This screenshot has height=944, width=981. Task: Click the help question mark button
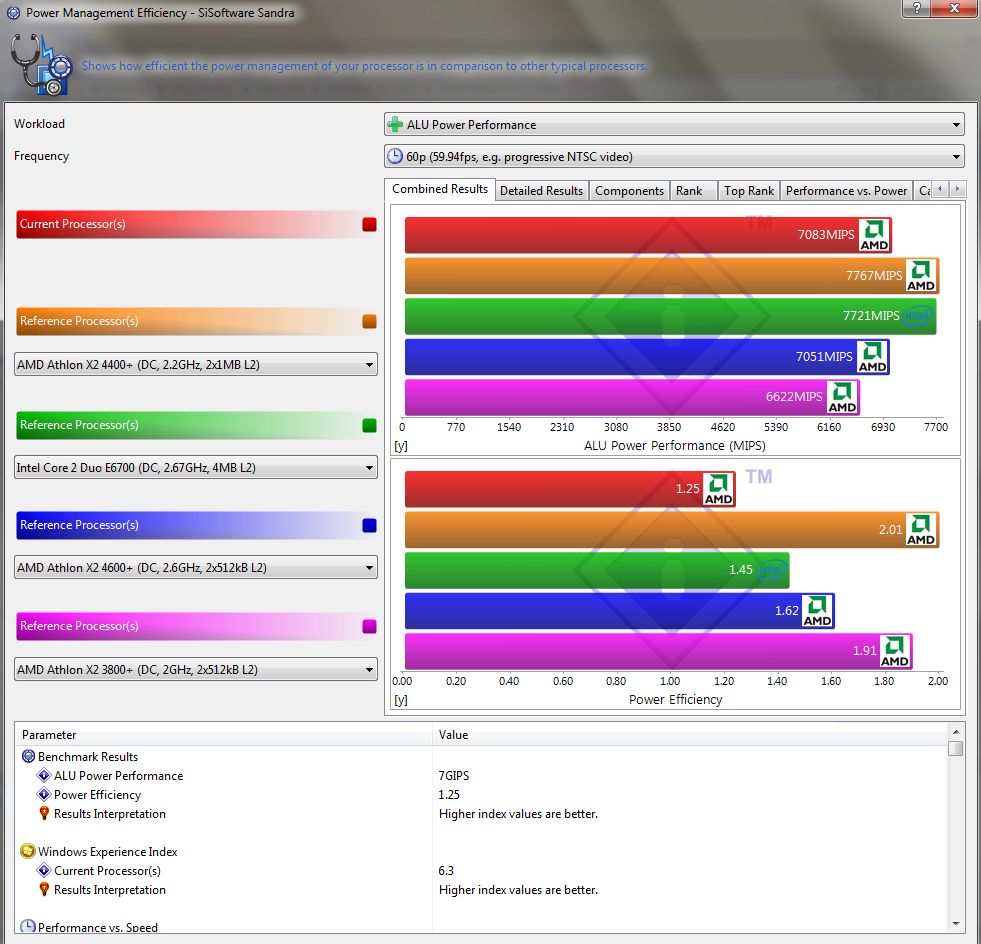pyautogui.click(x=917, y=8)
